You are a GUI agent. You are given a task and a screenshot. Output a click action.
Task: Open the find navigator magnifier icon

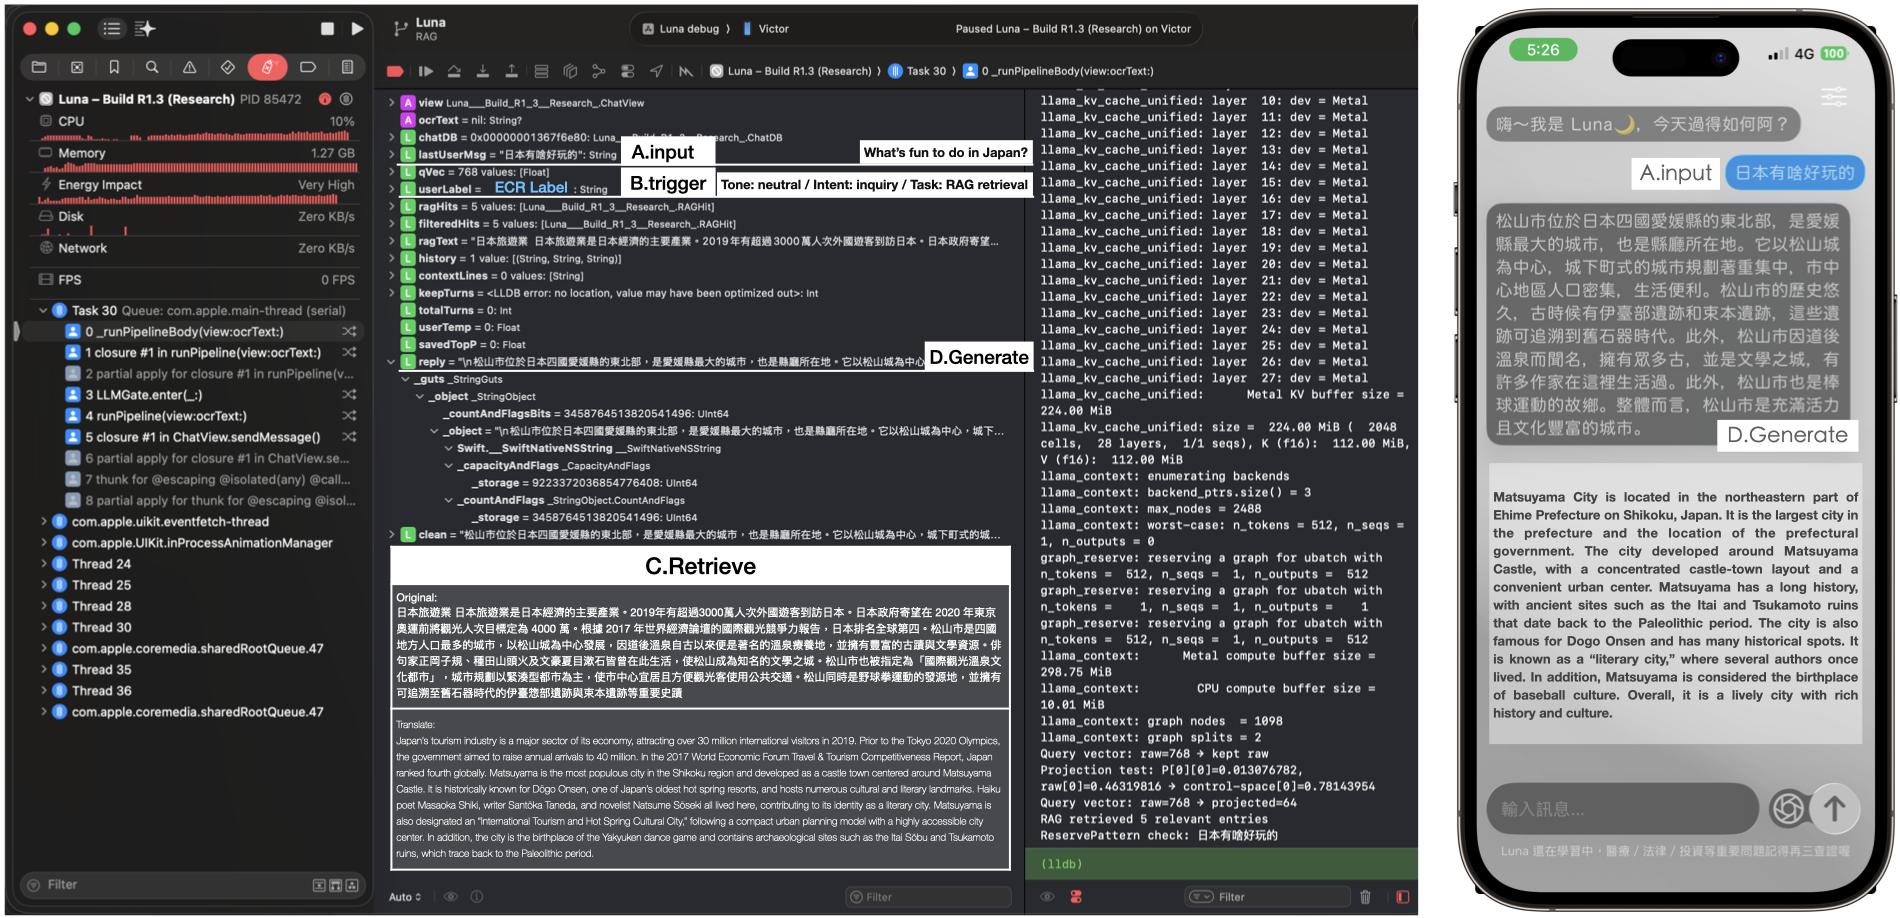point(152,67)
